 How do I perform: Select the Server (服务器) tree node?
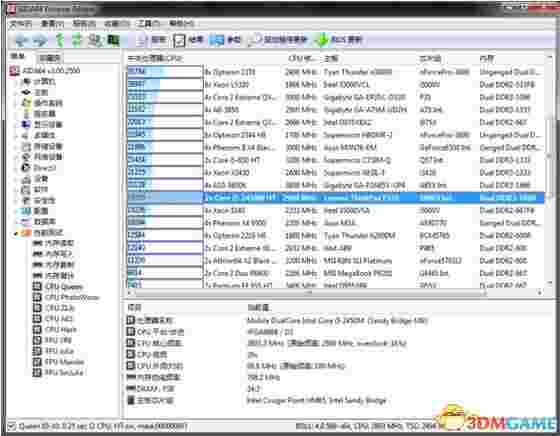(39, 114)
